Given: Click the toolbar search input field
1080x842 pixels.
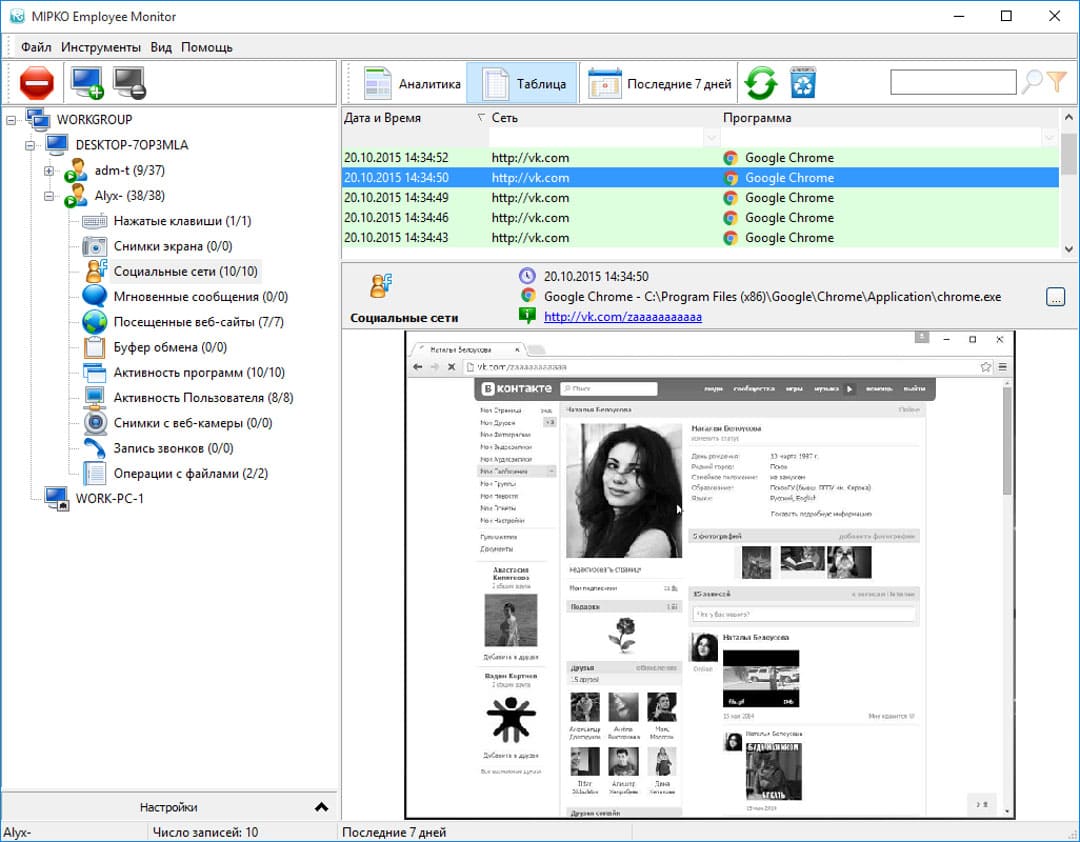Looking at the screenshot, I should pyautogui.click(x=953, y=83).
